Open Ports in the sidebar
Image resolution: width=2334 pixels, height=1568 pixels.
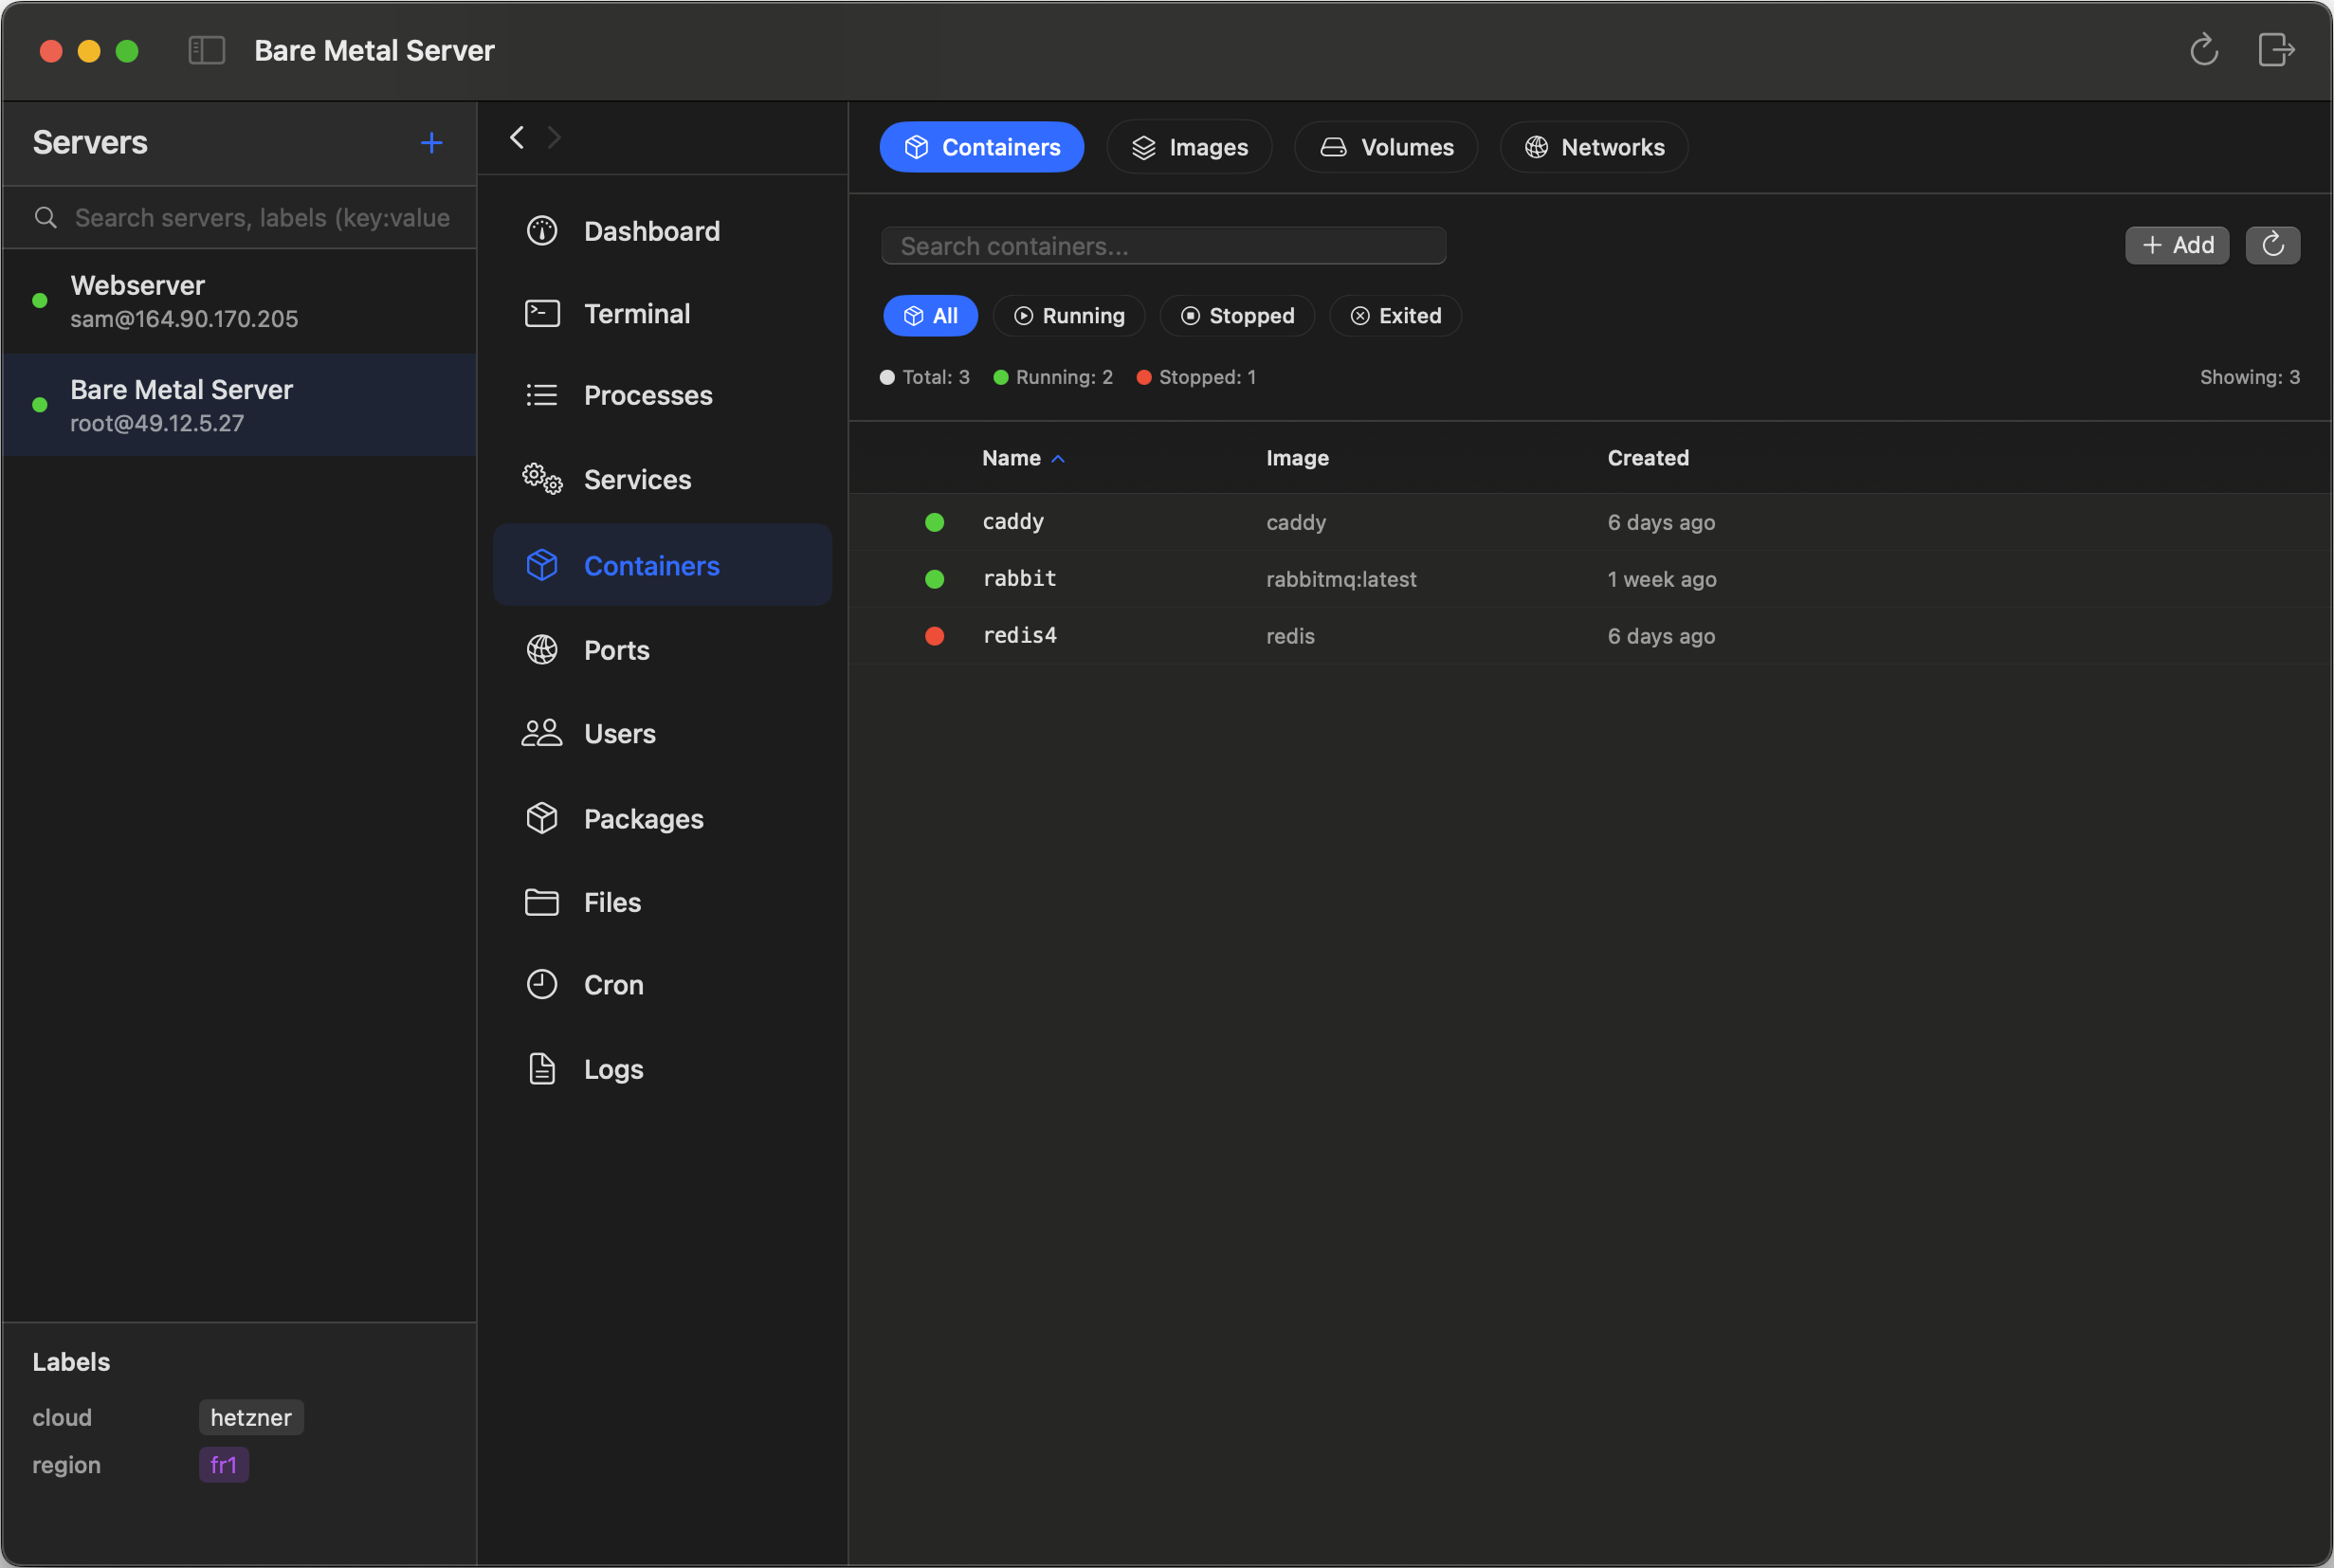tap(662, 650)
